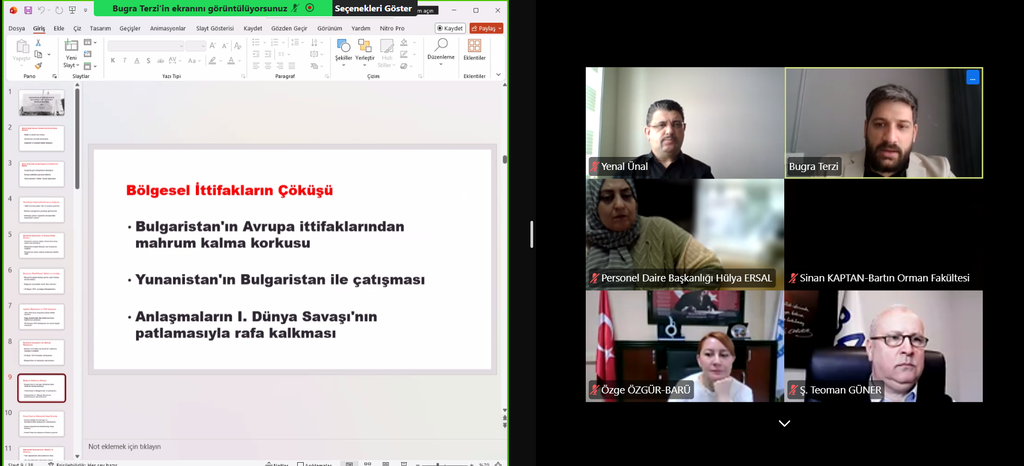Click the Cut scissors icon in Pano
This screenshot has height=466, width=1024.
pyautogui.click(x=38, y=43)
